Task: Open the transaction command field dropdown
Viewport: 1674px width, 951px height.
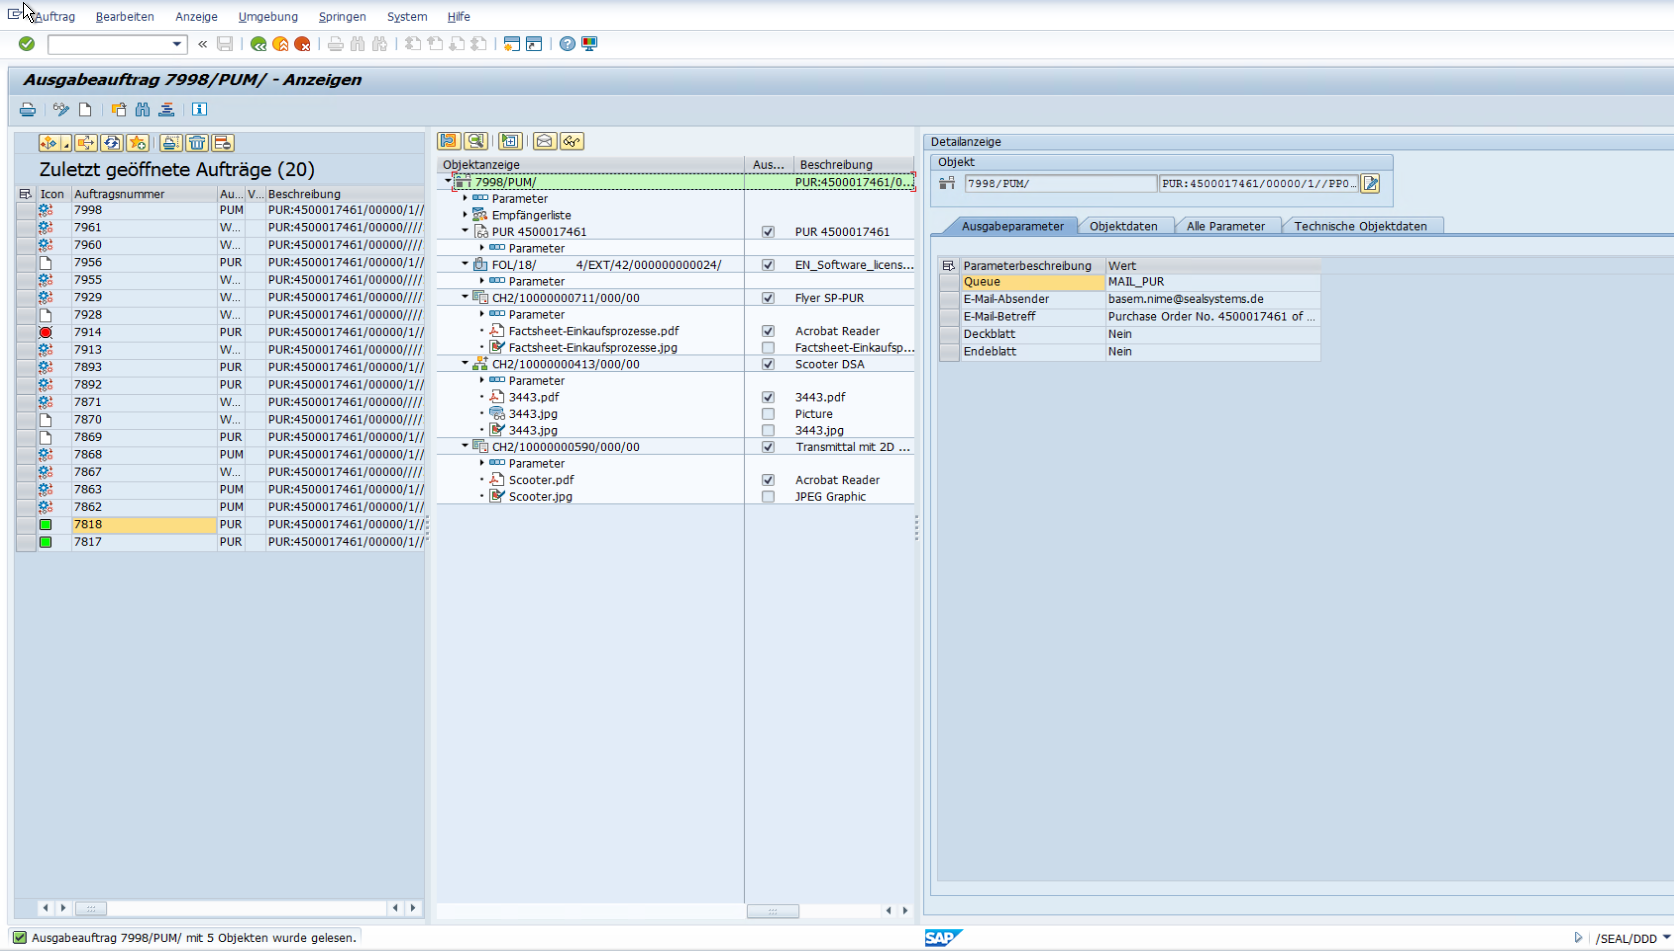Action: (x=177, y=44)
